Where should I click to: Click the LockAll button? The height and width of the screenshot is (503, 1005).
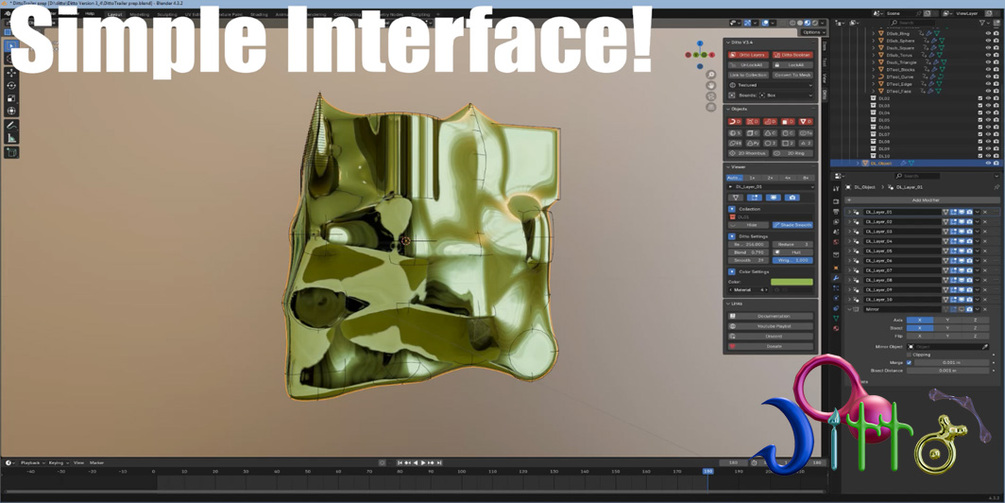[x=793, y=65]
